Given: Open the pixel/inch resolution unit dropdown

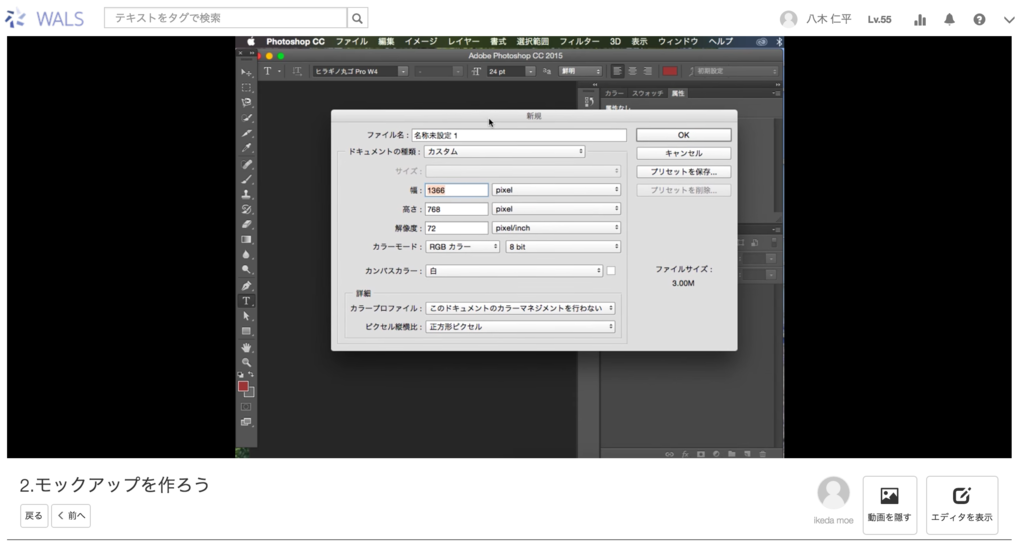Looking at the screenshot, I should (556, 228).
